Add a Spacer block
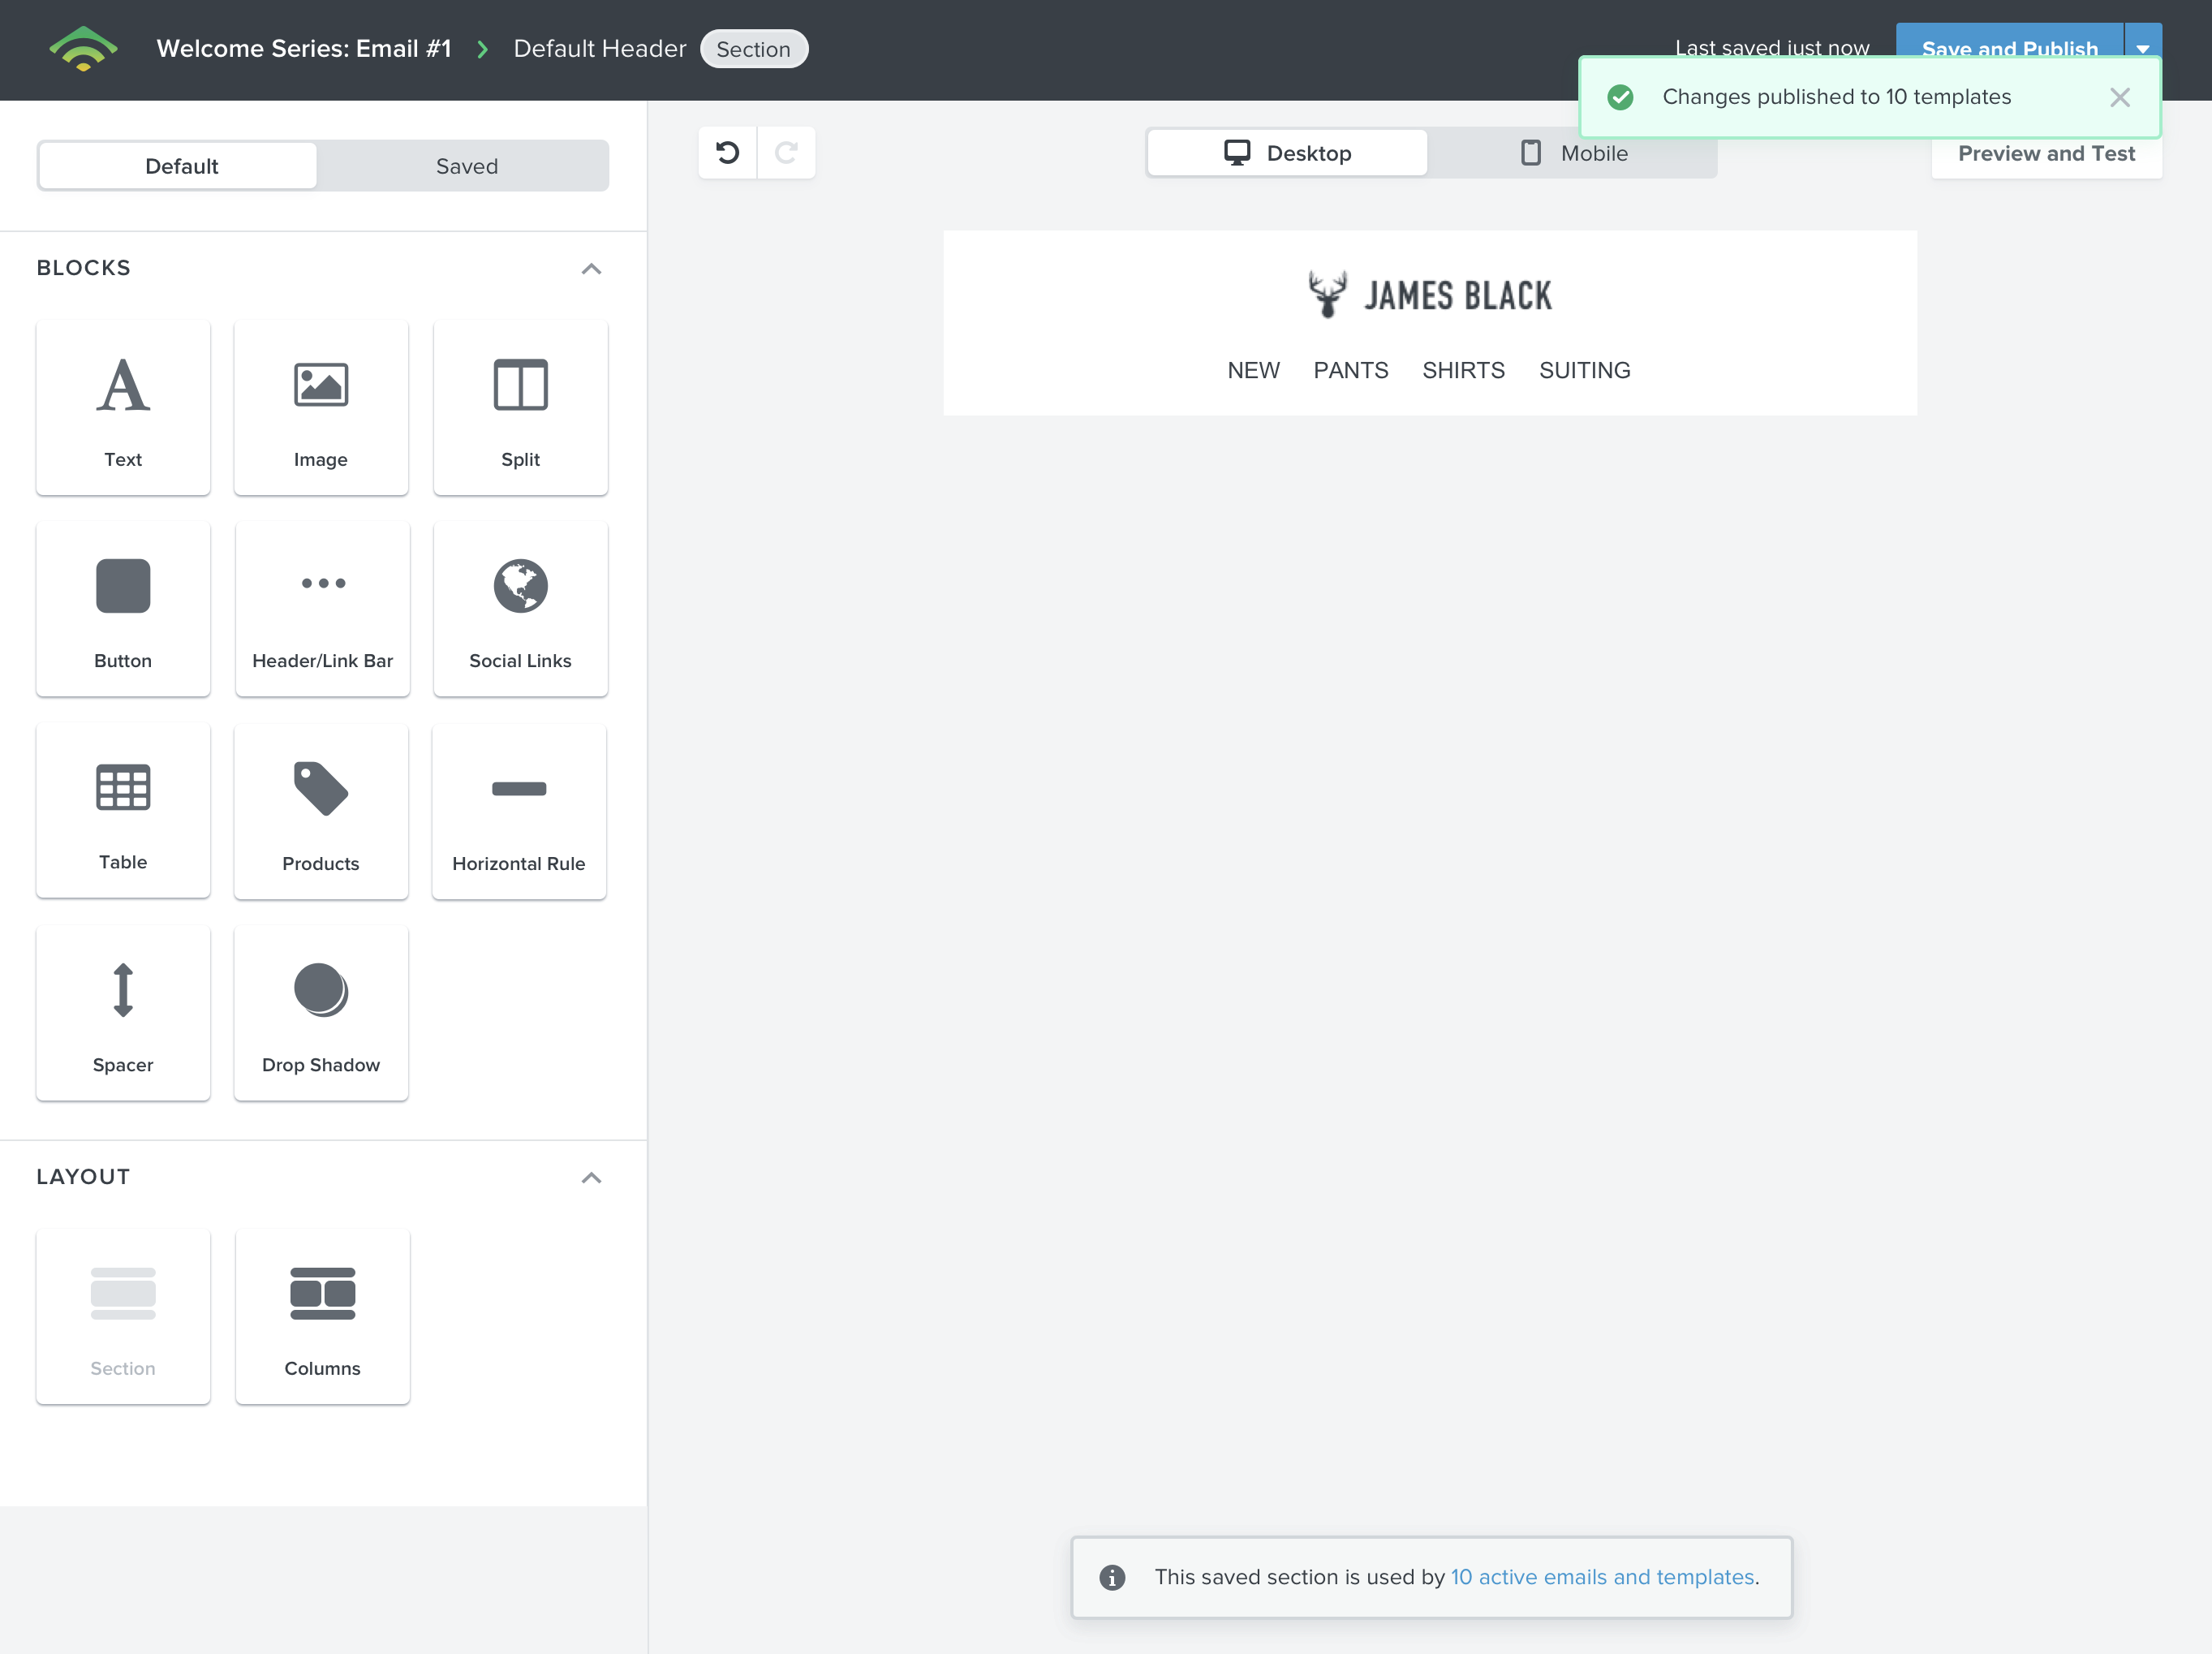The image size is (2212, 1654). point(123,1013)
